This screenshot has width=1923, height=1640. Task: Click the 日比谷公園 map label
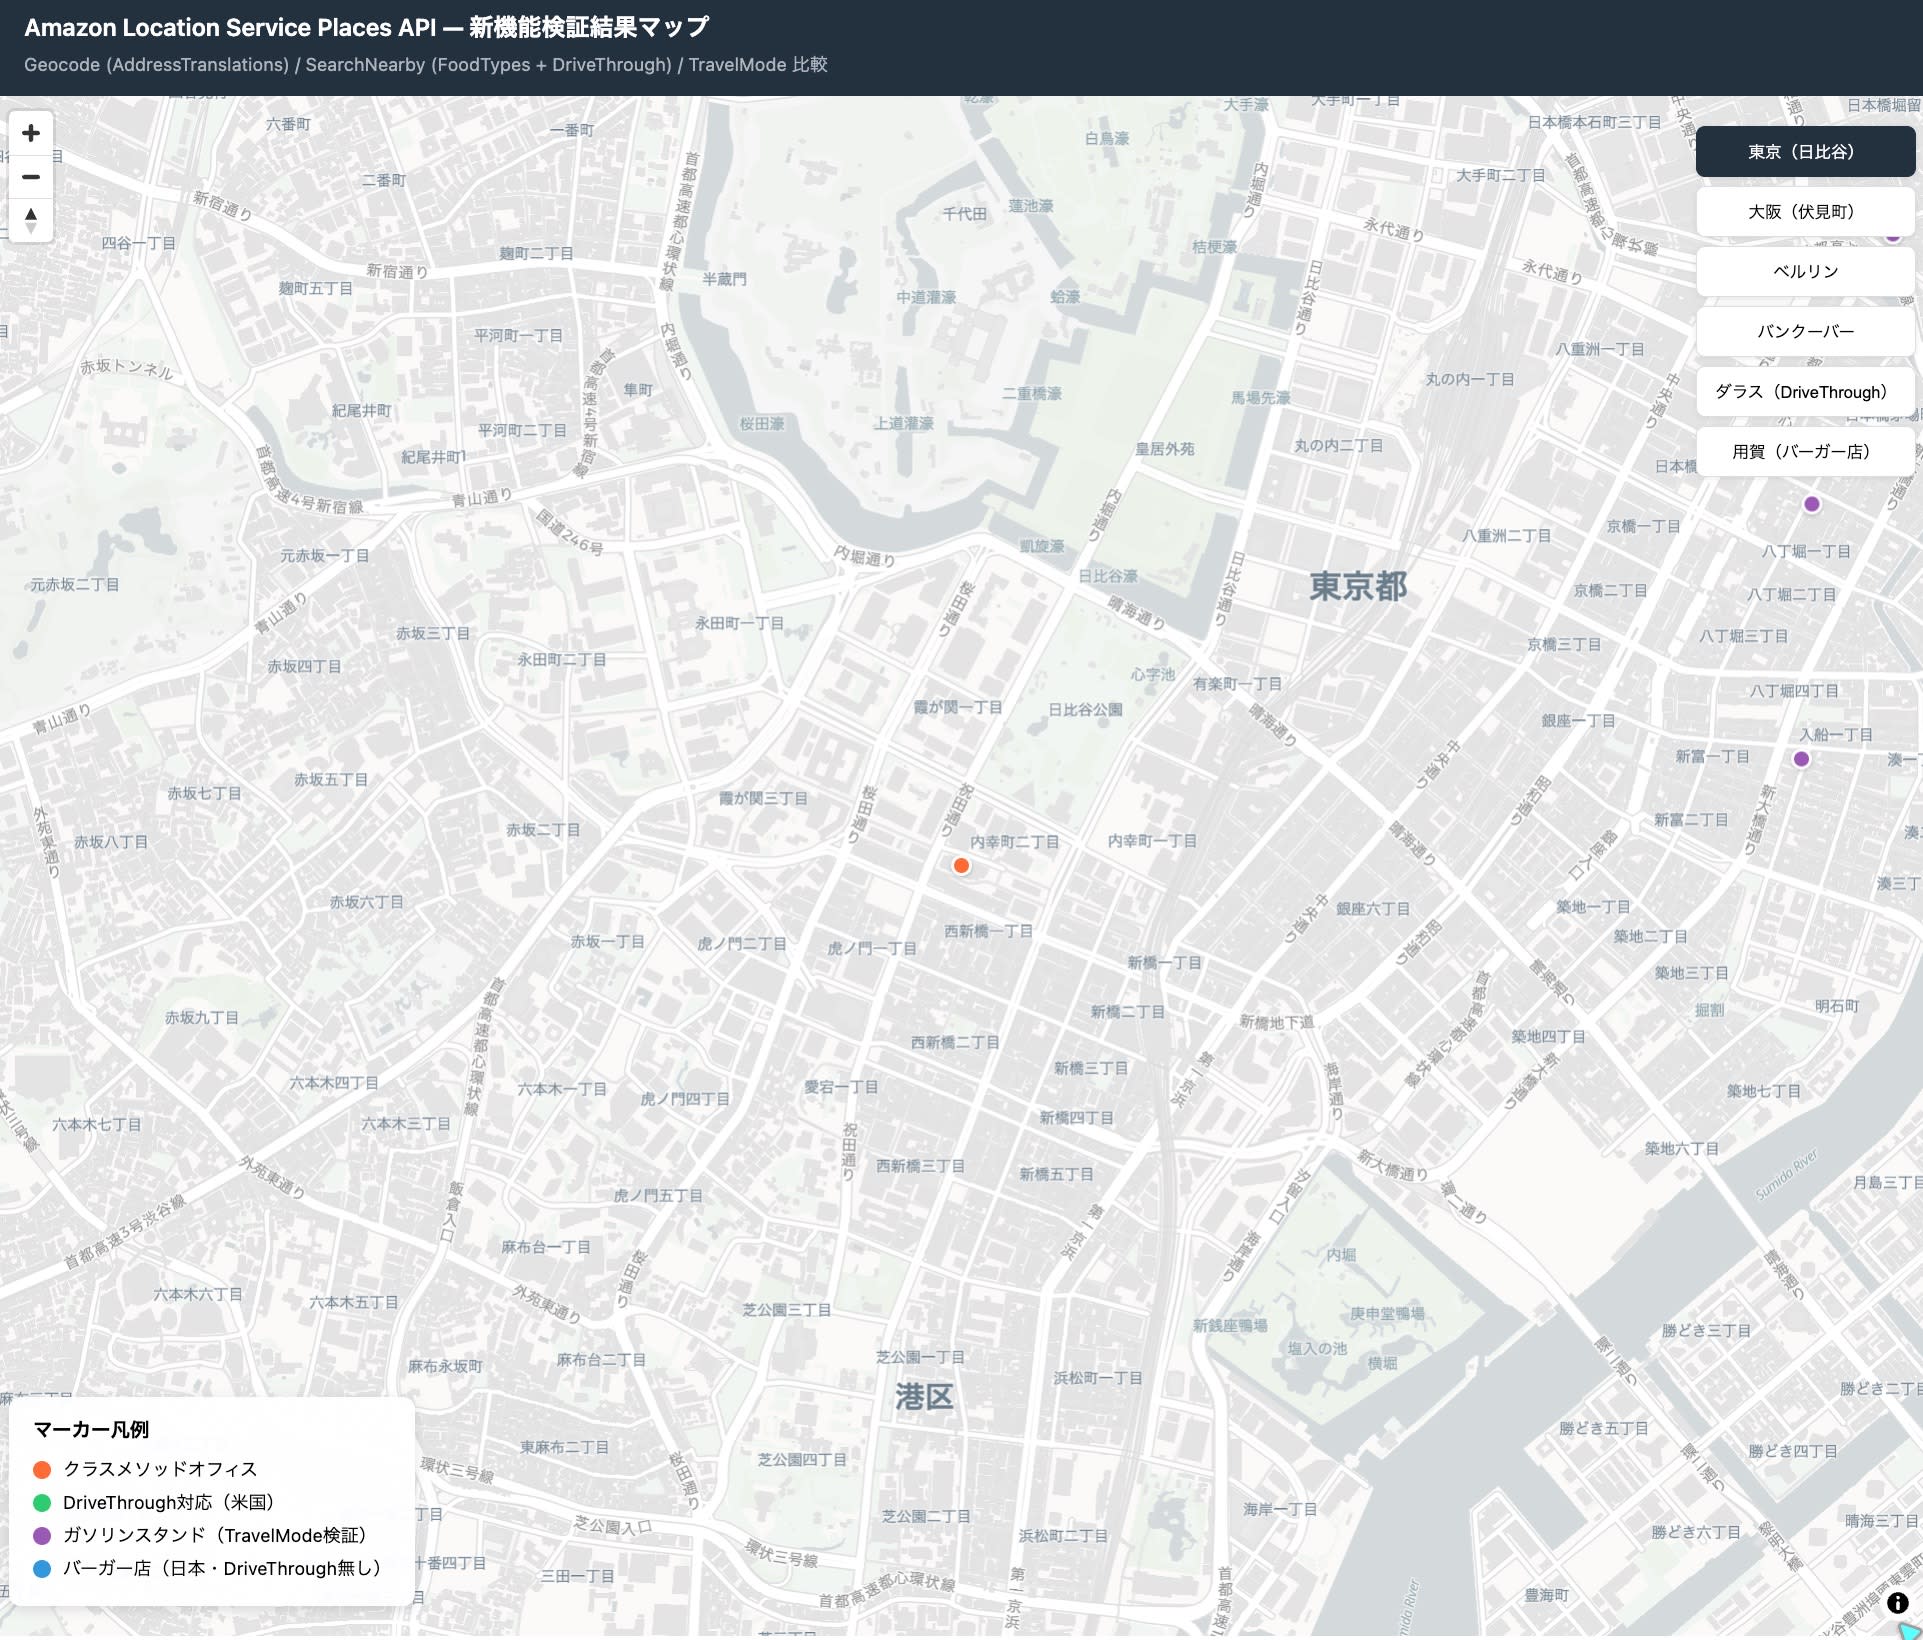(x=1085, y=710)
